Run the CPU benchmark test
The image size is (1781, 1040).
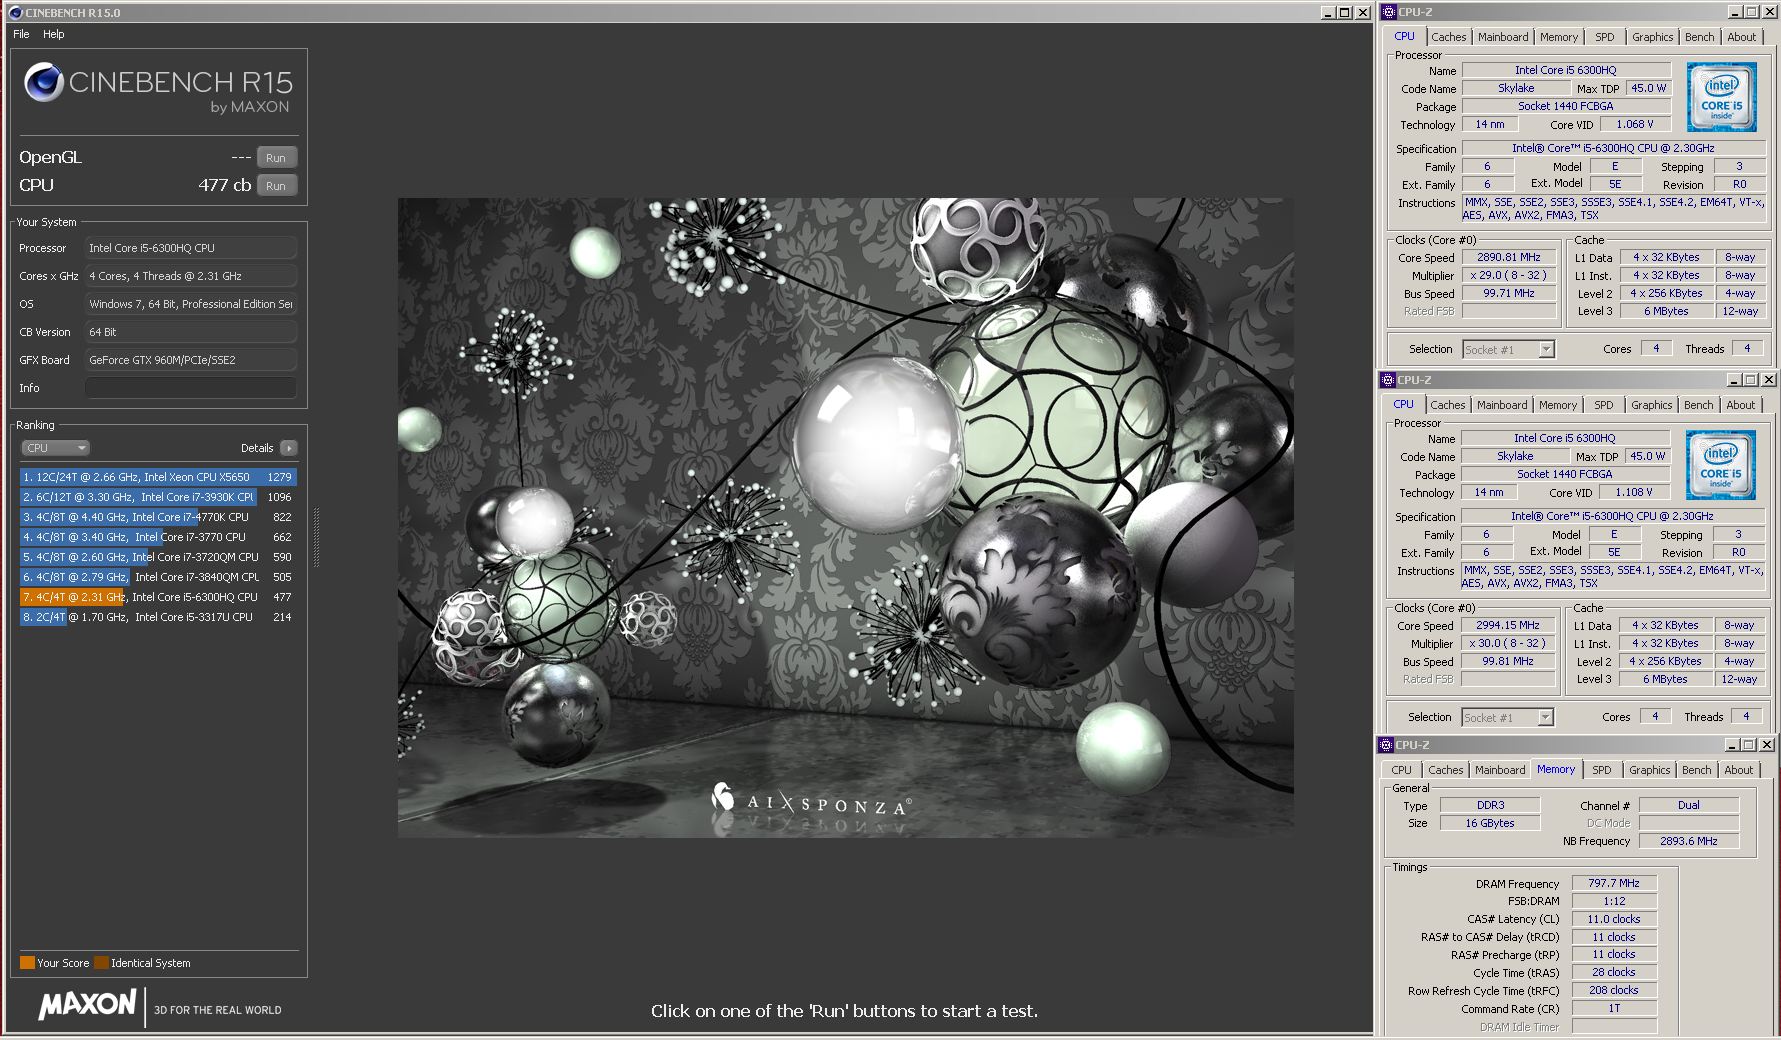pos(276,186)
